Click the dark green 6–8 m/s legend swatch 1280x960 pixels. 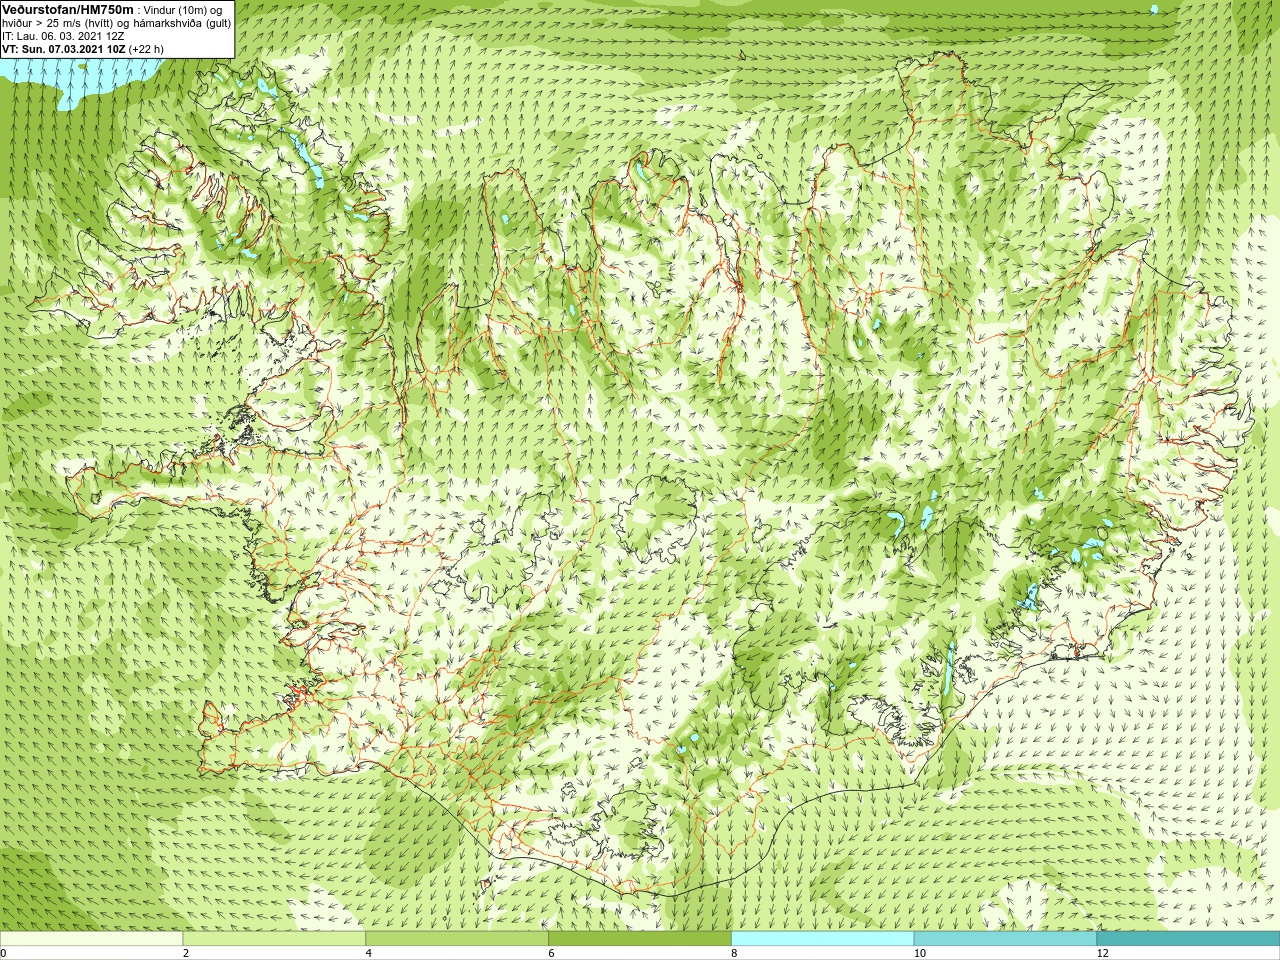(x=640, y=939)
